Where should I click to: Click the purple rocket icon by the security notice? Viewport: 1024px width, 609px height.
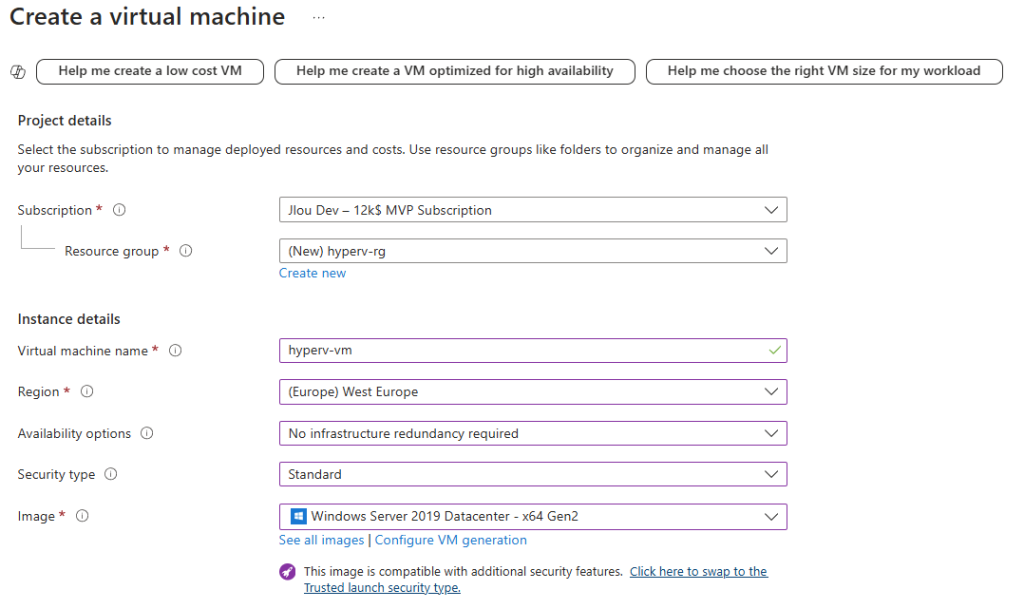coord(287,572)
